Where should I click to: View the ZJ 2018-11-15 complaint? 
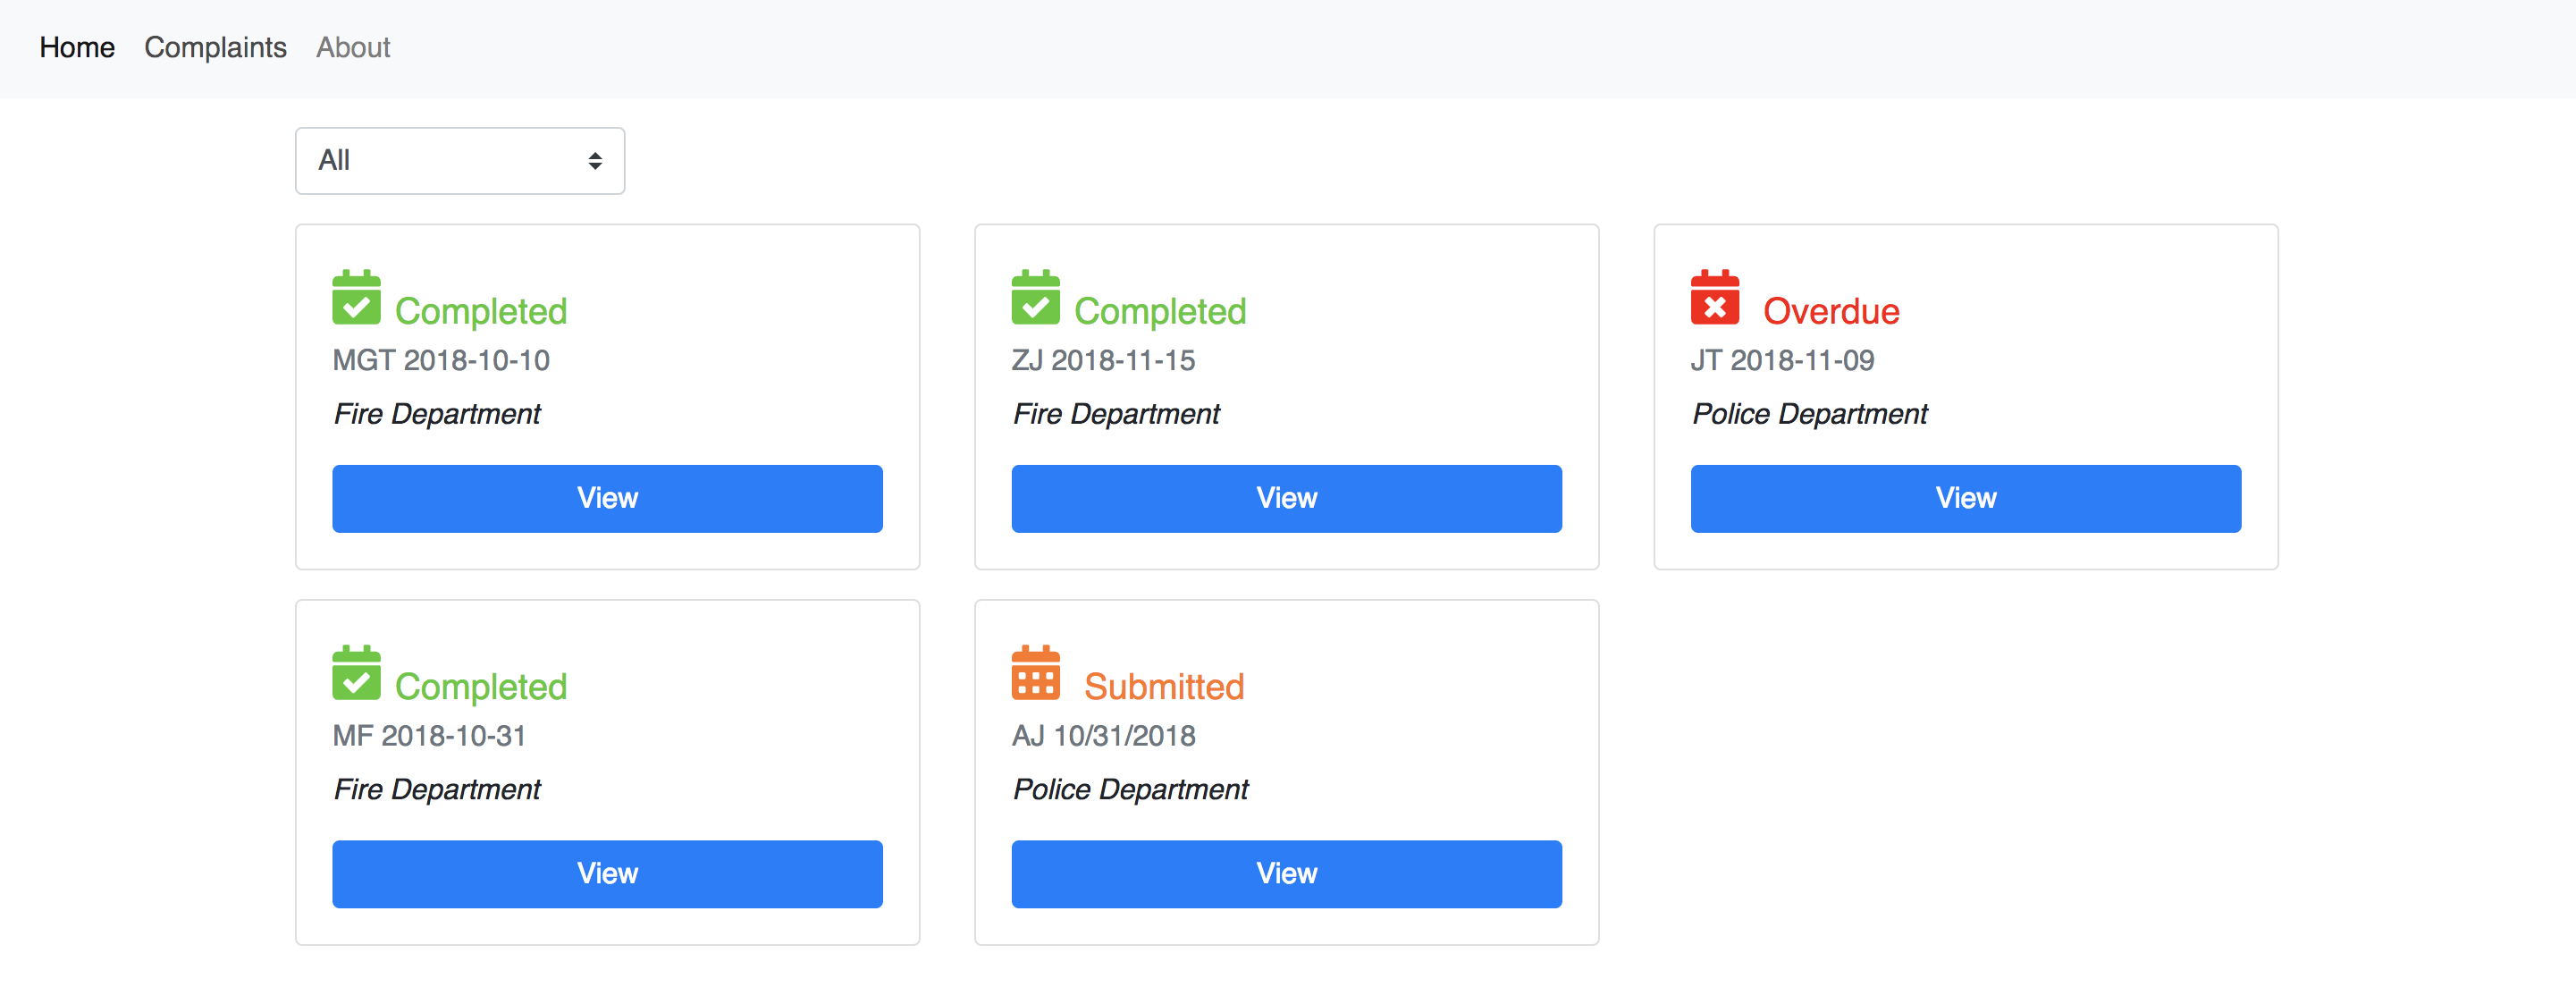pyautogui.click(x=1286, y=498)
